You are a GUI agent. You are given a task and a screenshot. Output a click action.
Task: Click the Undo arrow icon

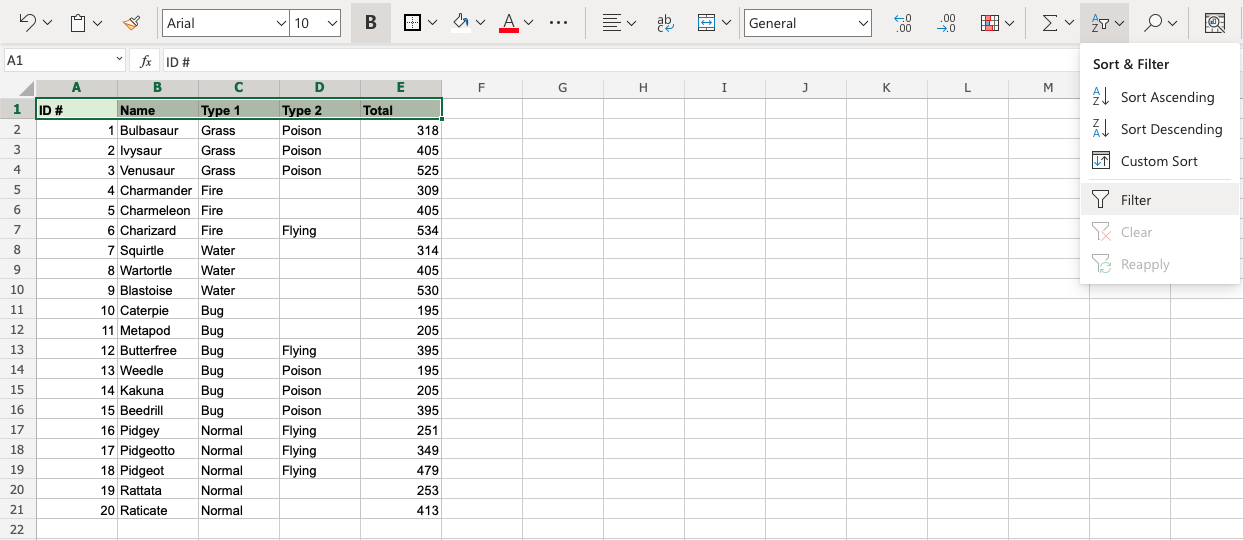point(27,22)
